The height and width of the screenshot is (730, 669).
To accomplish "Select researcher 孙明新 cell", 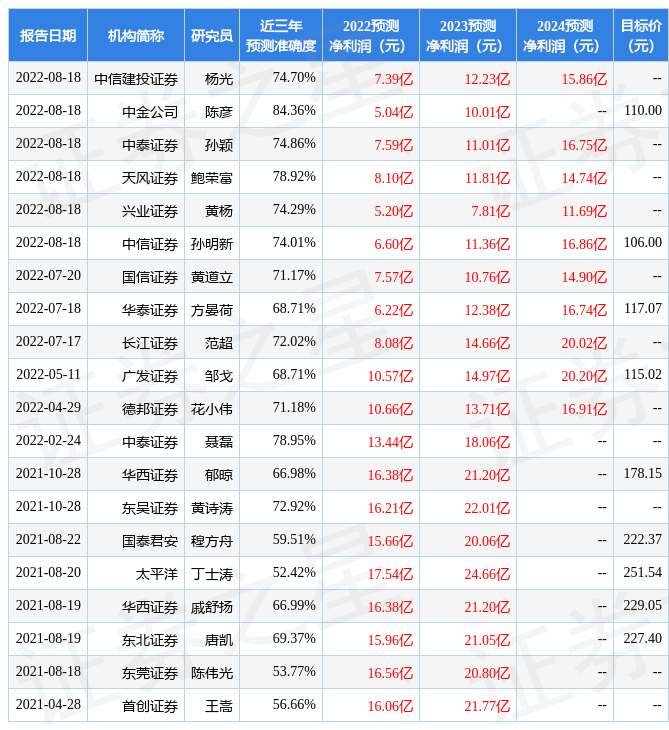I will 212,244.
